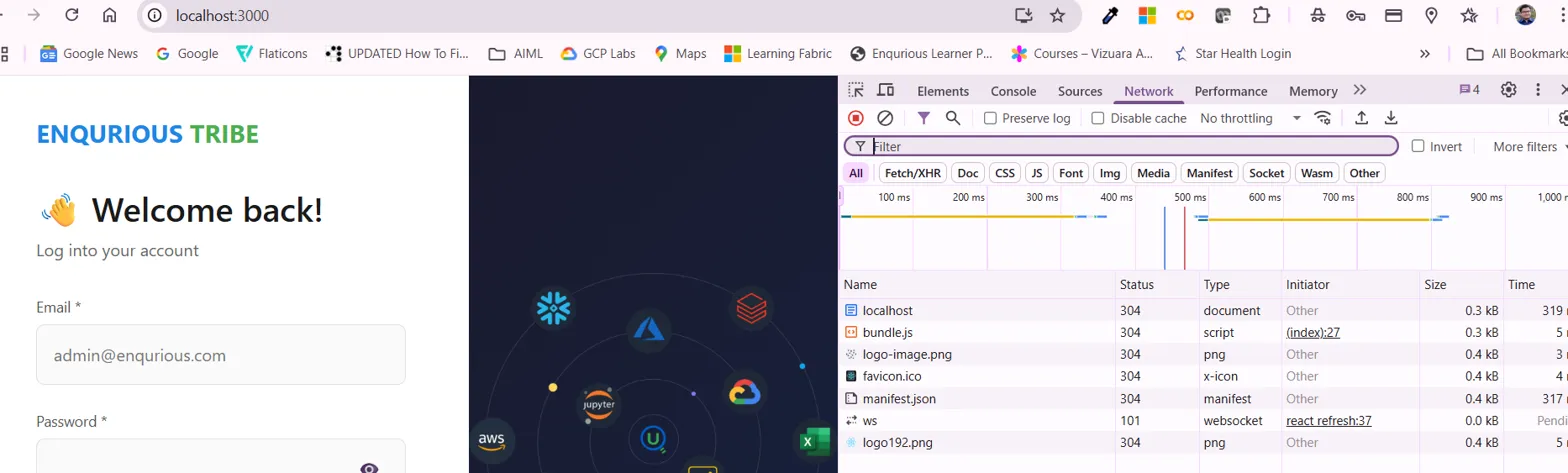Clear the network log
1568x473 pixels.
click(885, 118)
